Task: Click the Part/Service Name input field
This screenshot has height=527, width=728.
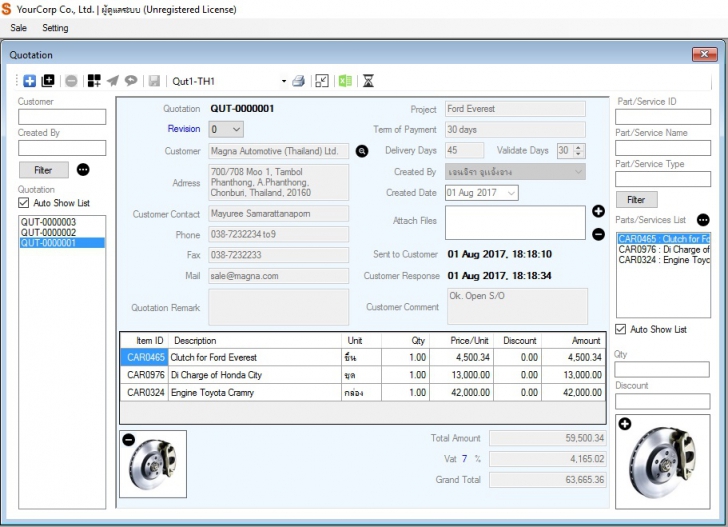Action: coord(662,148)
